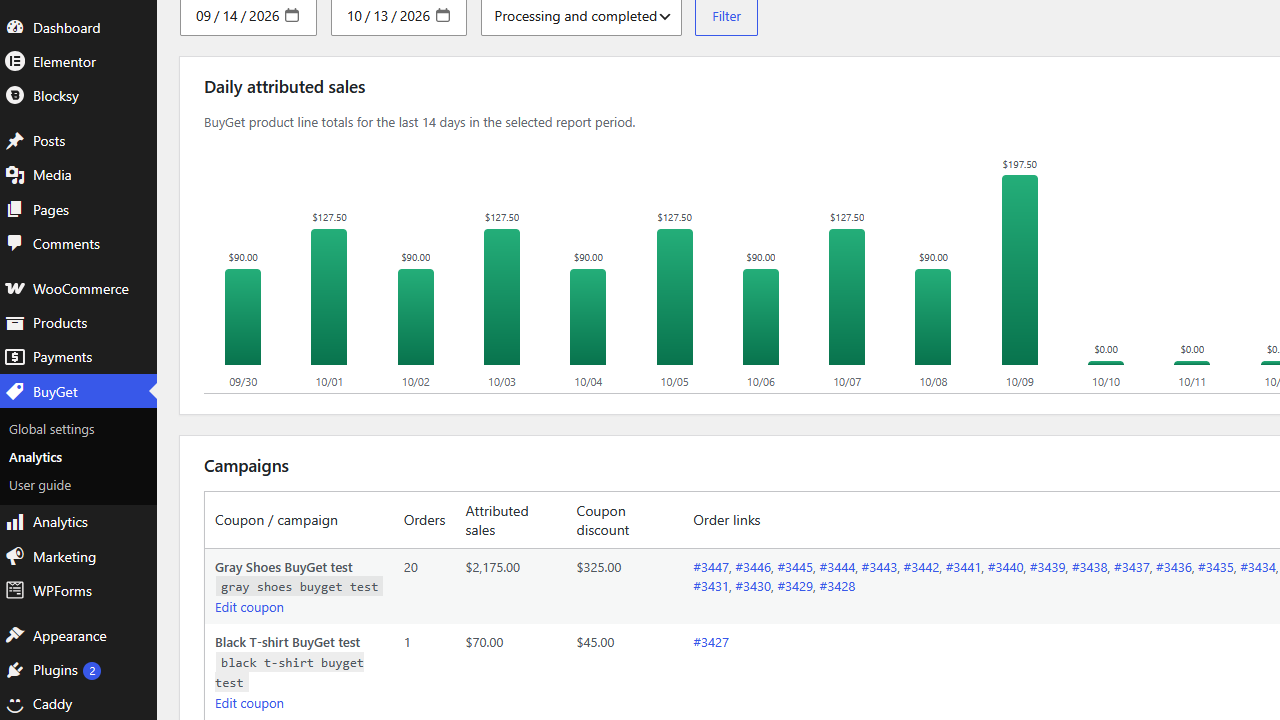Click the Posts pushpin icon
Viewport: 1280px width, 720px height.
15,141
